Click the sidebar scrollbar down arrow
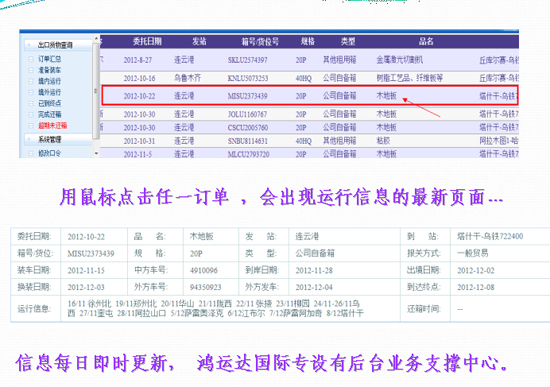Viewport: 550px width, 387px height. 96,153
